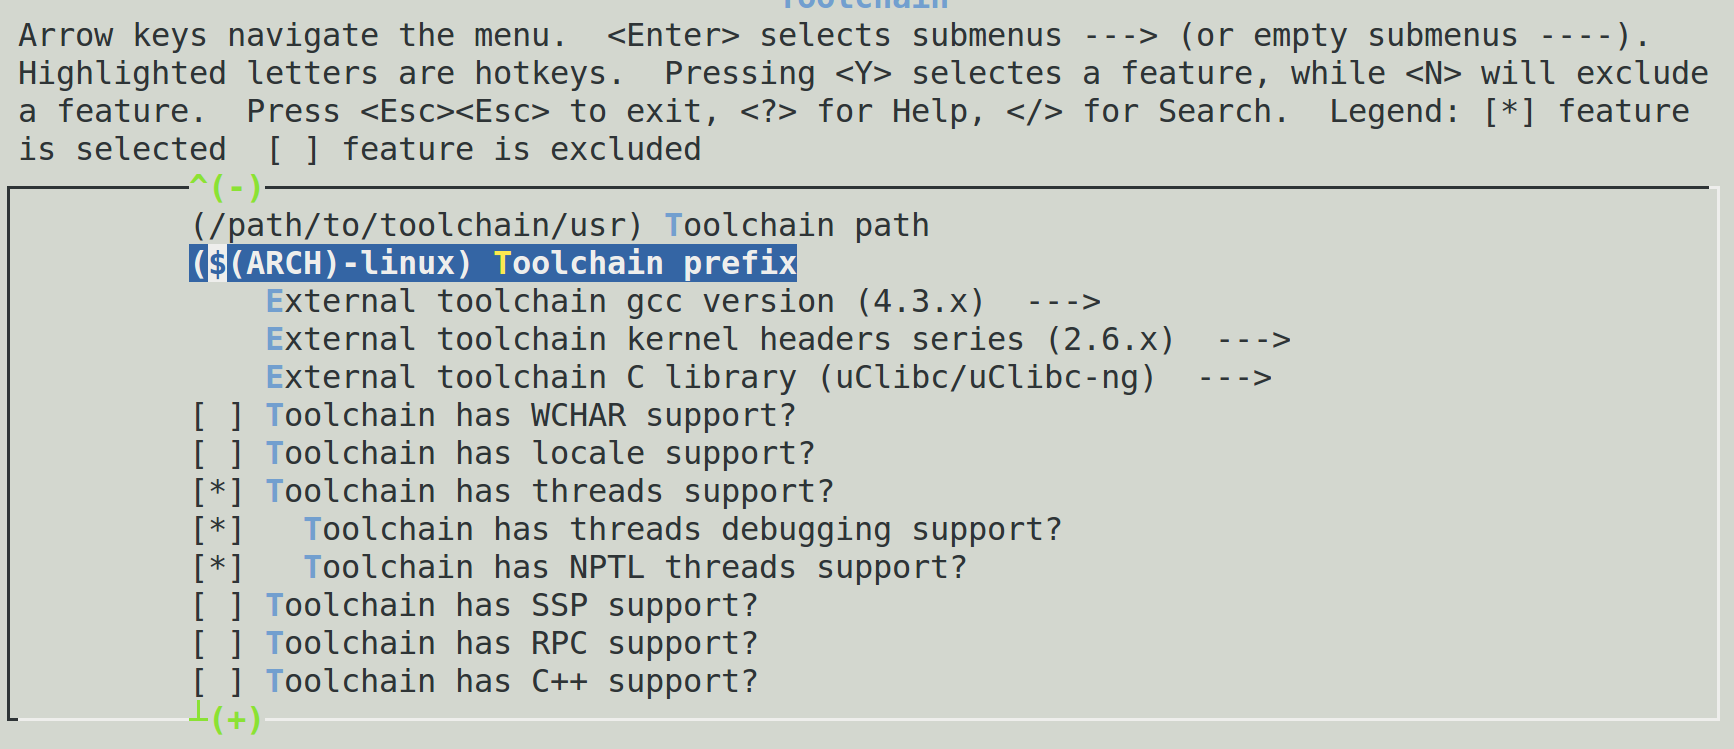Enable C++ support checkbox
This screenshot has height=749, width=1734.
coord(218,682)
